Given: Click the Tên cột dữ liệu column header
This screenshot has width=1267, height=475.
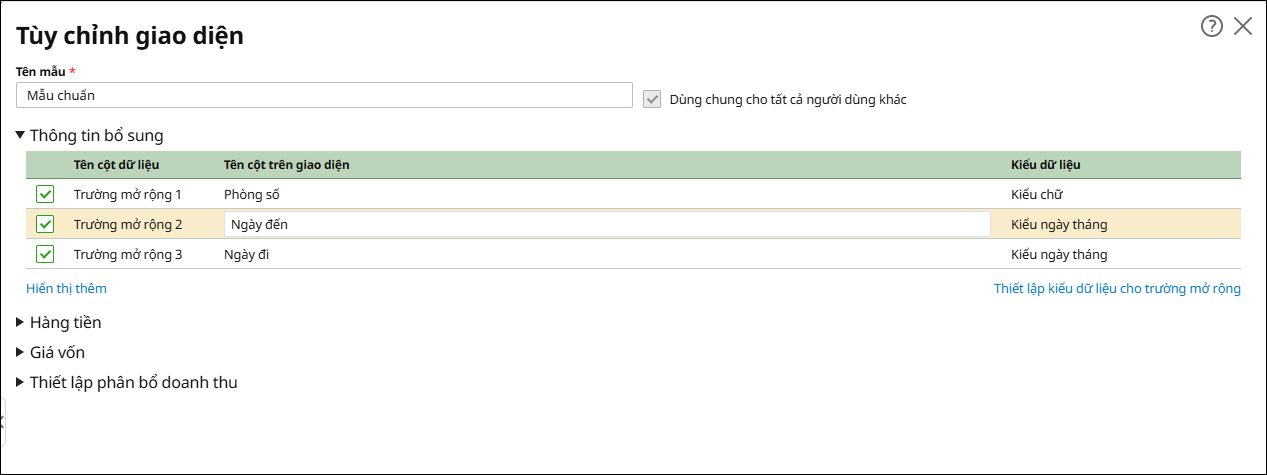Looking at the screenshot, I should click(x=116, y=164).
